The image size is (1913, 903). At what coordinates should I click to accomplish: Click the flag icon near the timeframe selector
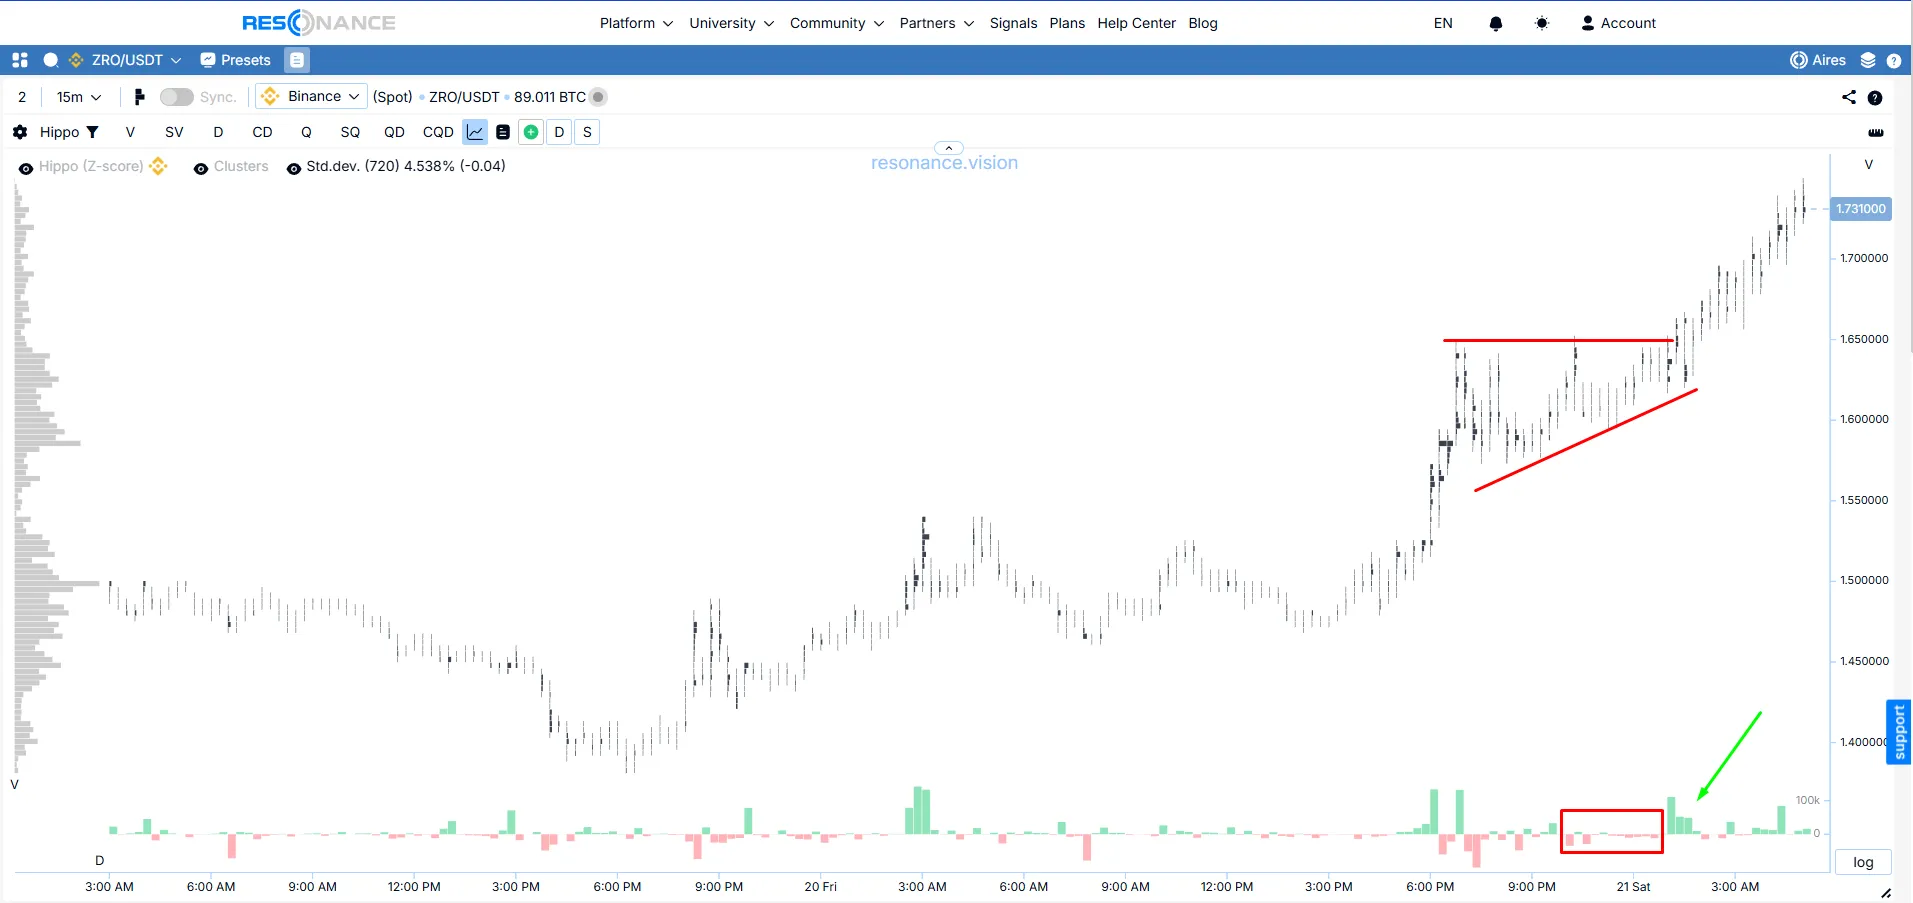(139, 96)
